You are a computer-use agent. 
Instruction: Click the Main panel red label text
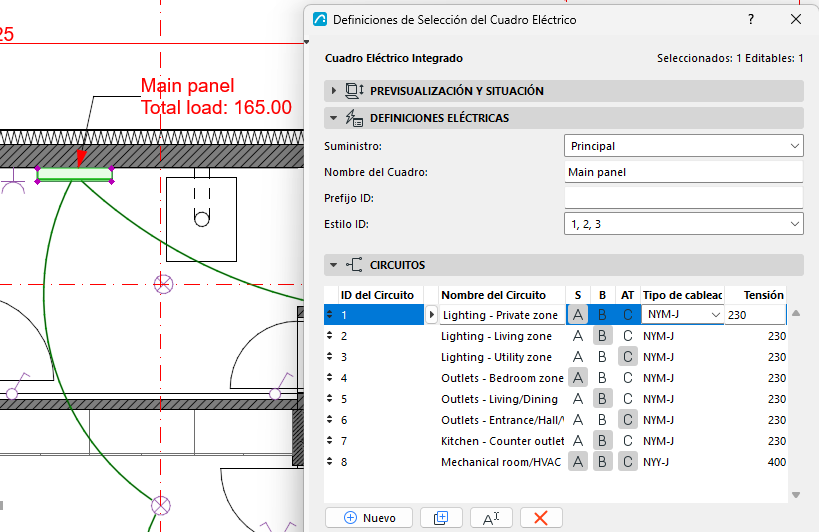(188, 86)
